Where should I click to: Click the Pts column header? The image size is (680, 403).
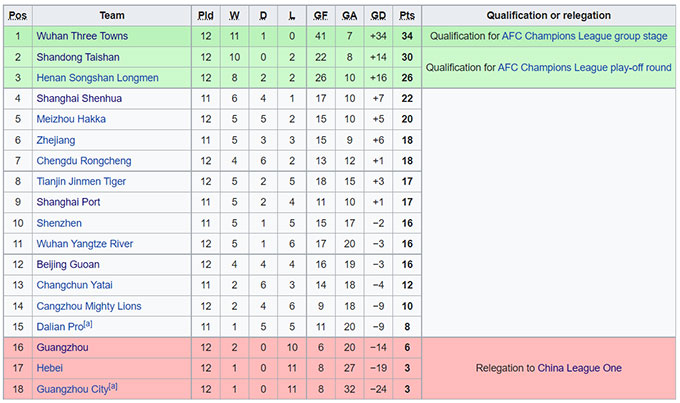click(x=407, y=16)
